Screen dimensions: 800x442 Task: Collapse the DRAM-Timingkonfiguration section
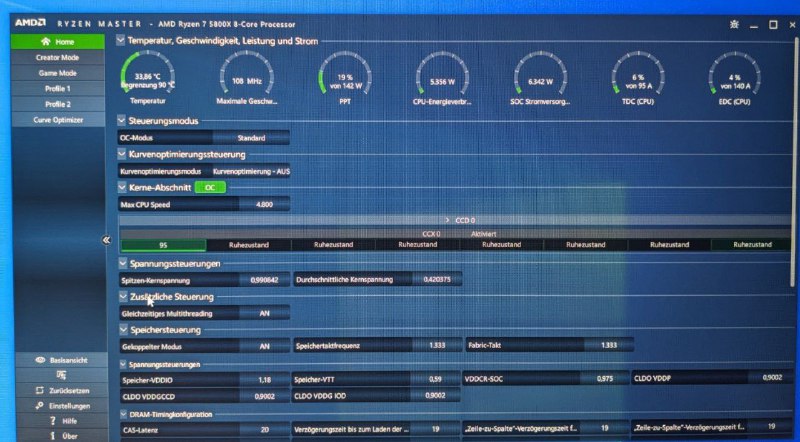pos(123,414)
